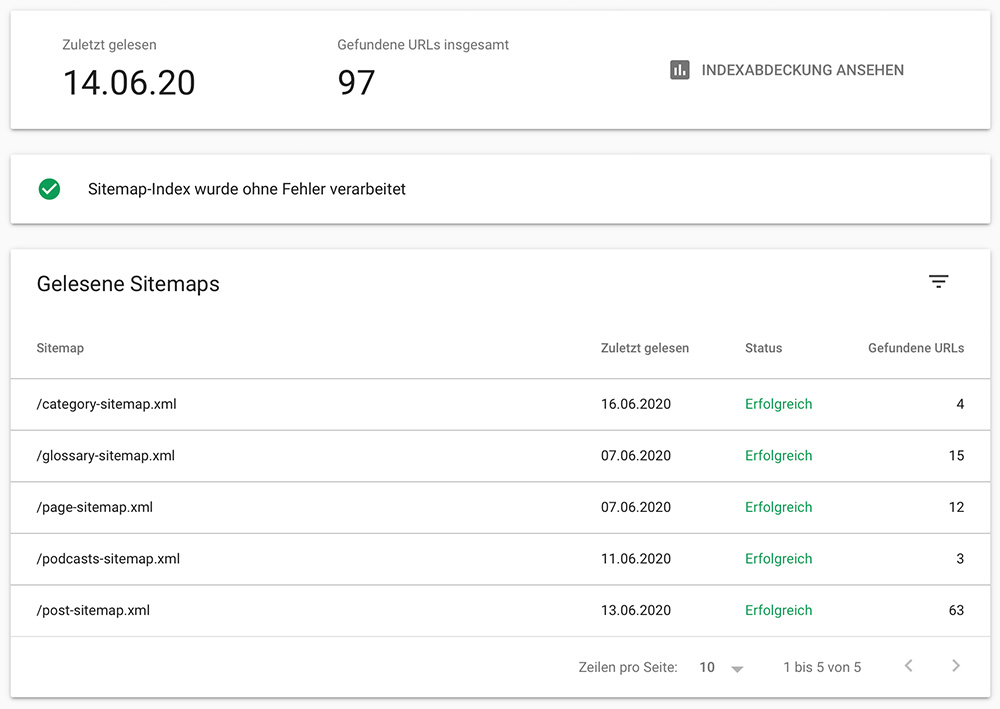
Task: Click the date 16.06.2020 in category row
Action: (x=635, y=404)
